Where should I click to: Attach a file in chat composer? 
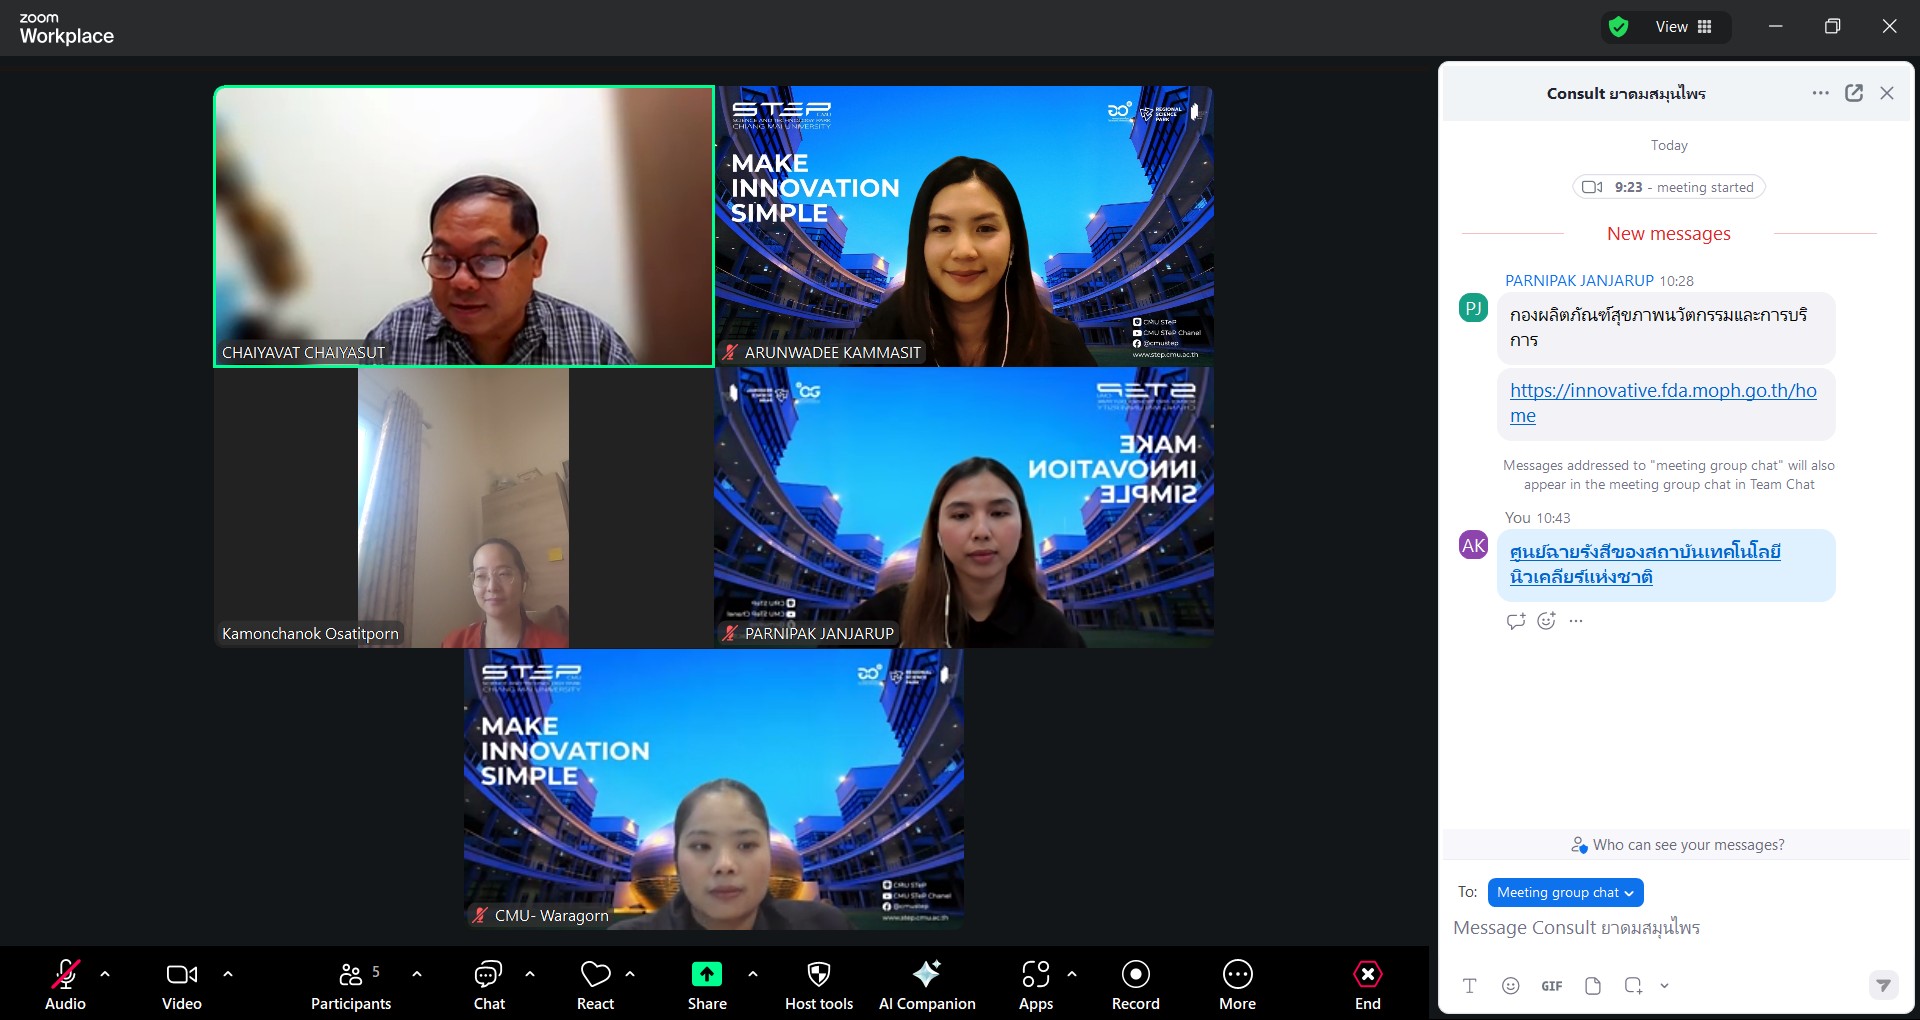pyautogui.click(x=1592, y=986)
